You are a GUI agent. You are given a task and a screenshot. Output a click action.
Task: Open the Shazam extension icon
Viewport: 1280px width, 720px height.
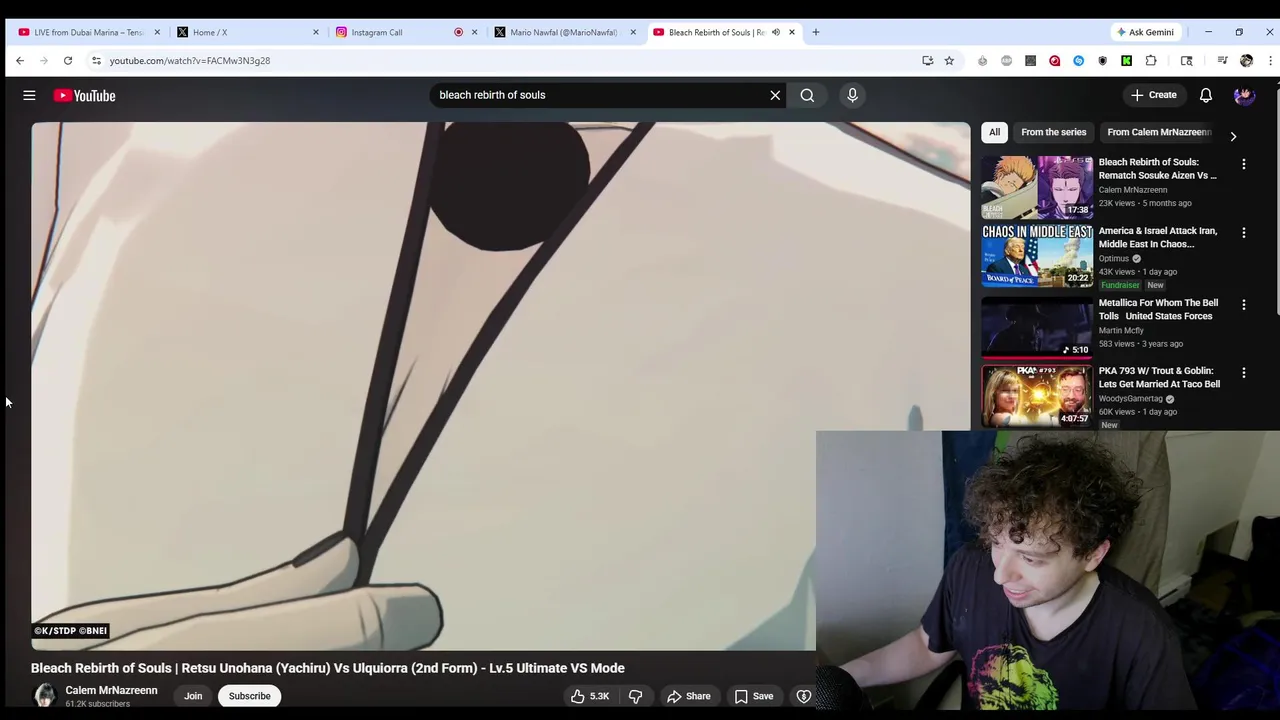pyautogui.click(x=1078, y=61)
